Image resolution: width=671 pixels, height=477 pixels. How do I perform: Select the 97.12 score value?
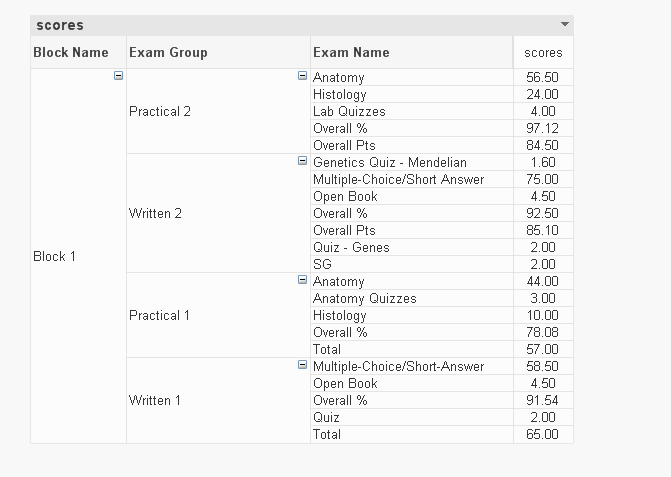[542, 128]
